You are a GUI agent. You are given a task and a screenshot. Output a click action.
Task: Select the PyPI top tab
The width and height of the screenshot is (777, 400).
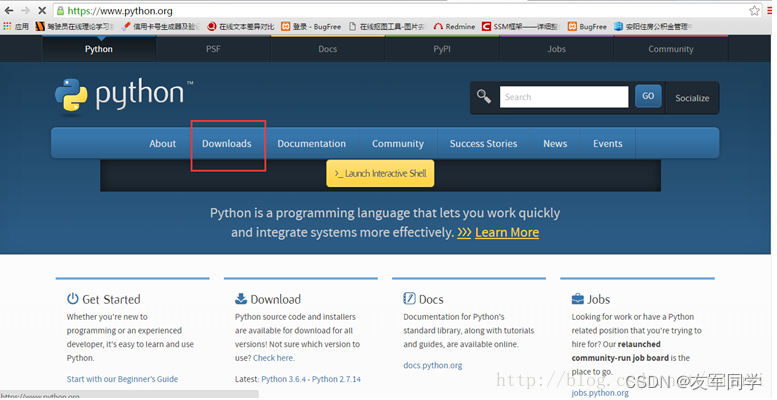point(442,49)
